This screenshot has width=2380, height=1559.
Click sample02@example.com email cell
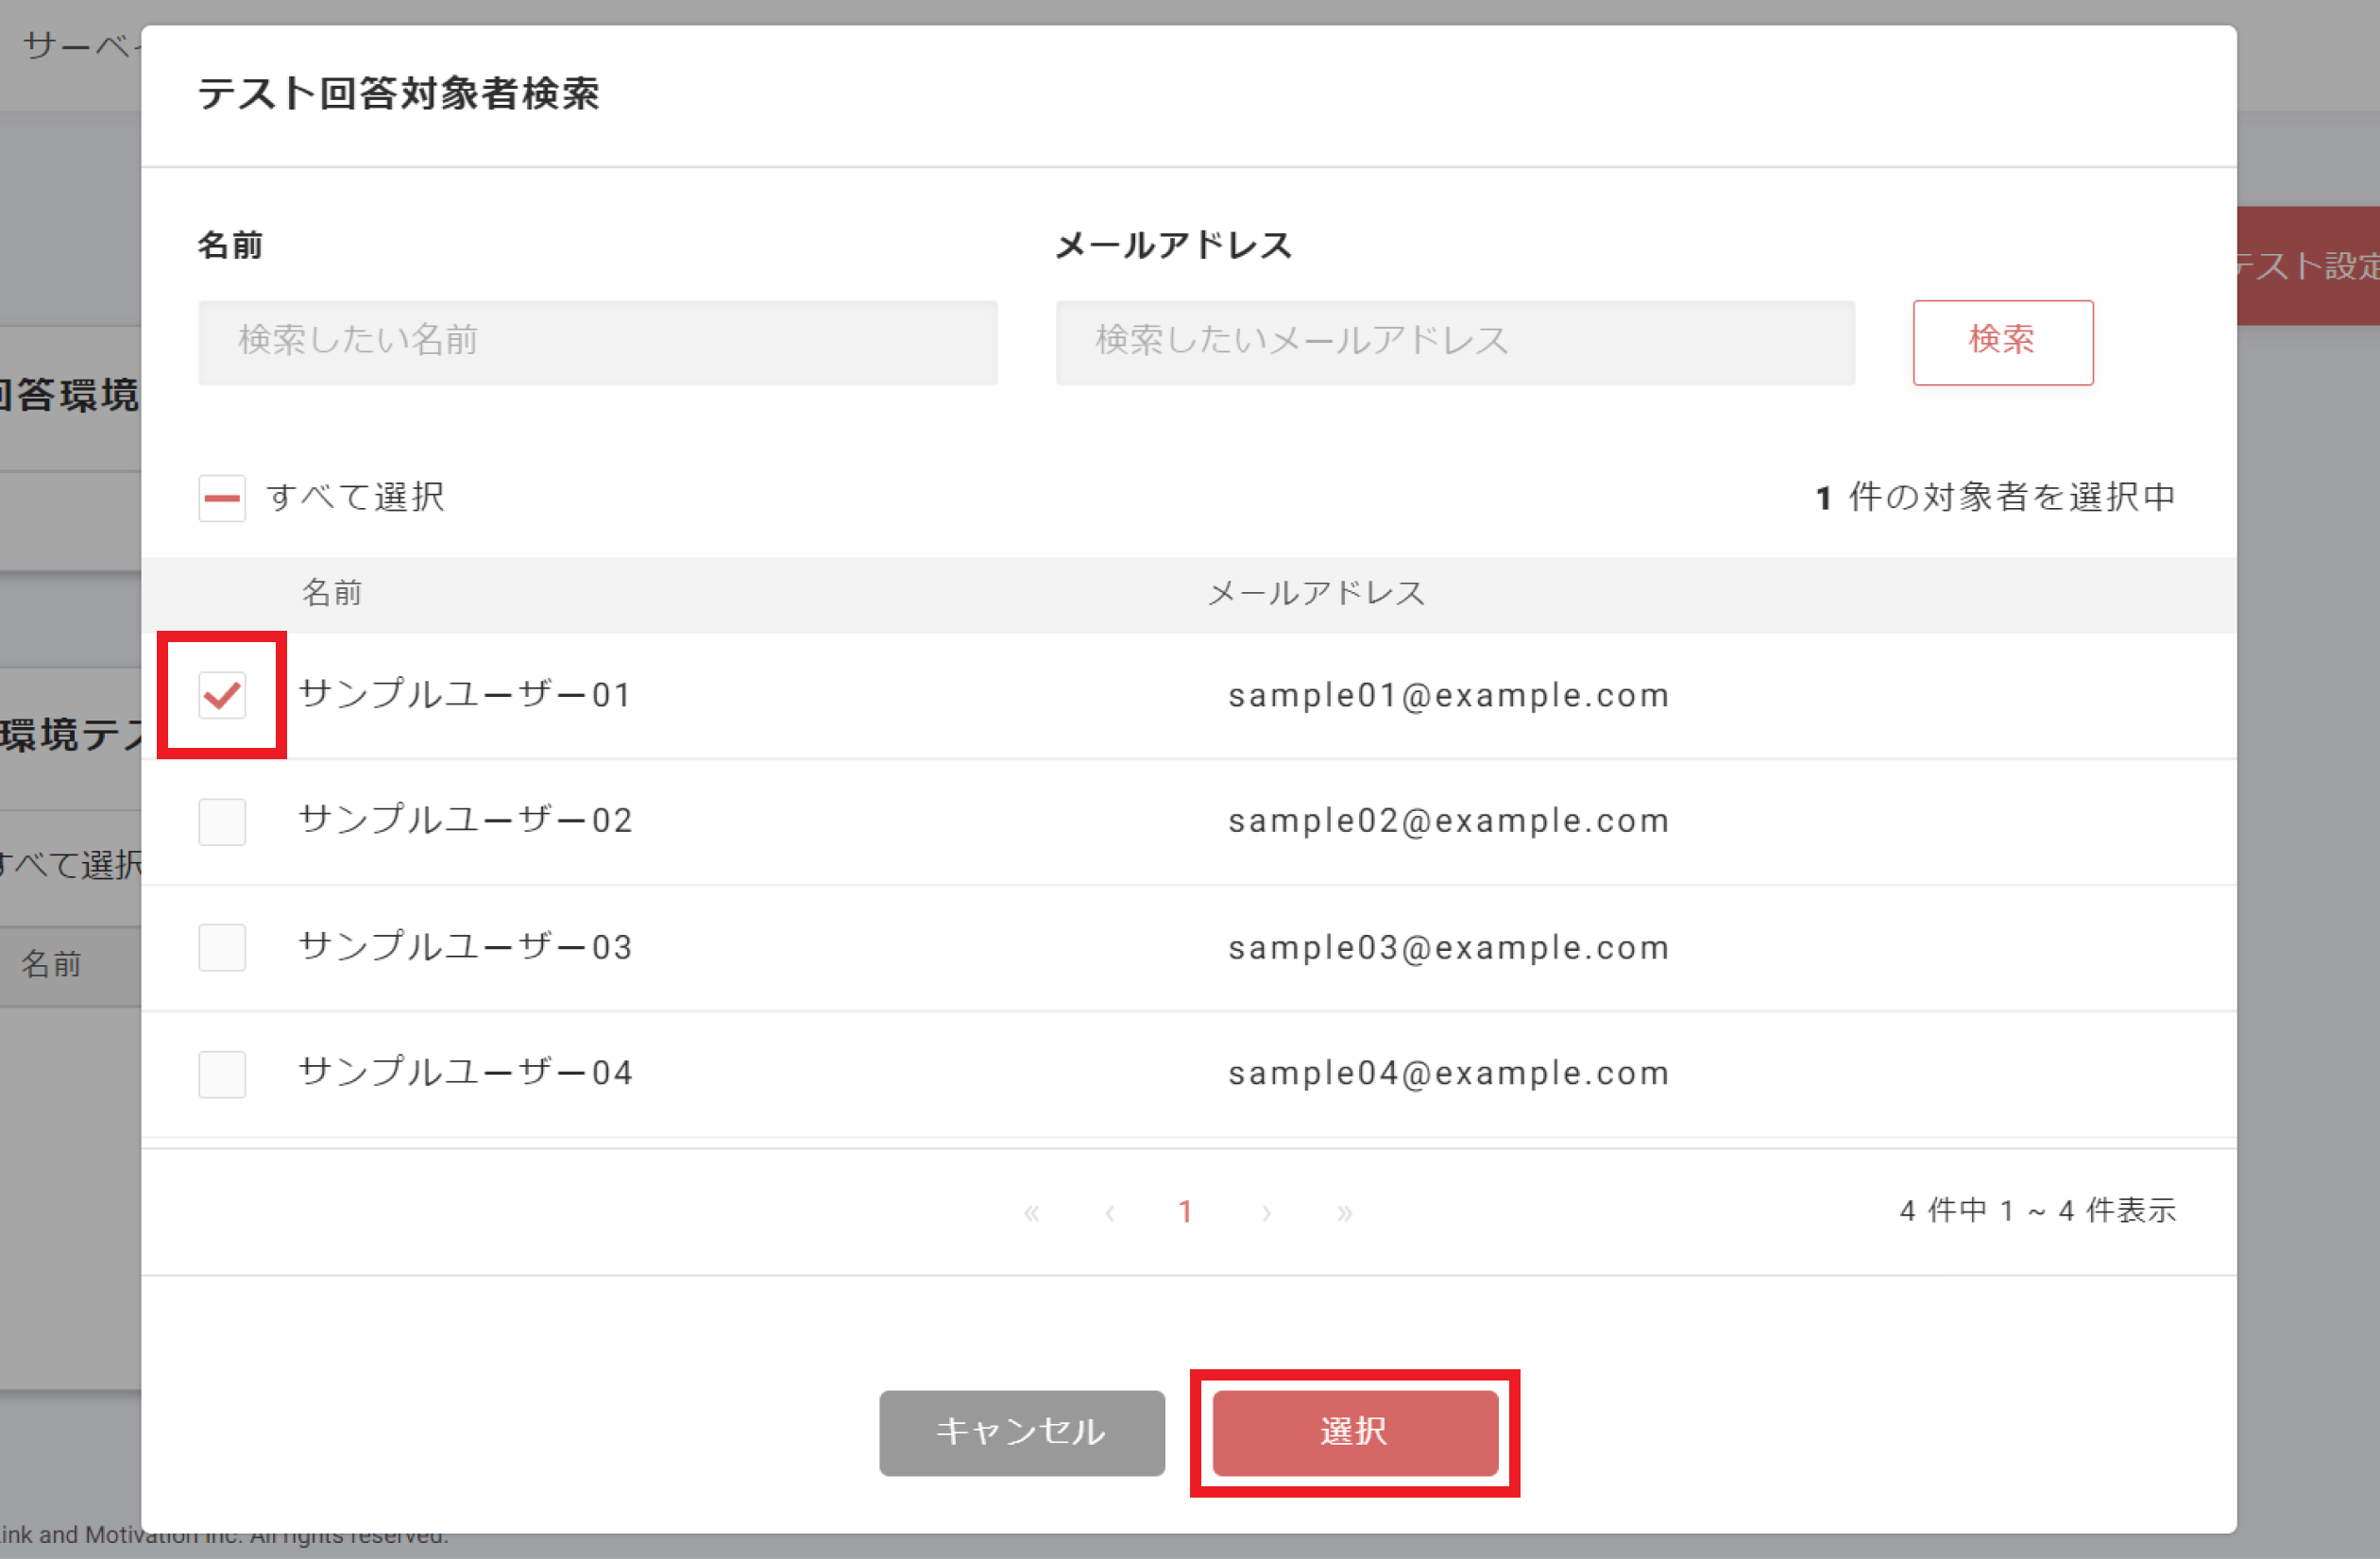click(1448, 821)
